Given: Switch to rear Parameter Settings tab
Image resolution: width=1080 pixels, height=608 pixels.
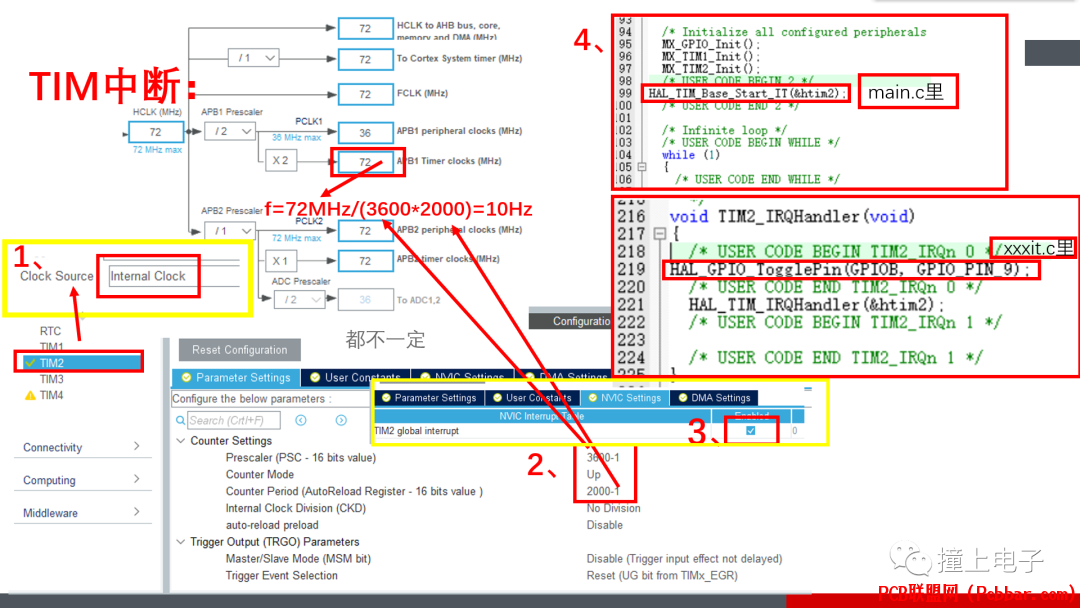Looking at the screenshot, I should [236, 377].
